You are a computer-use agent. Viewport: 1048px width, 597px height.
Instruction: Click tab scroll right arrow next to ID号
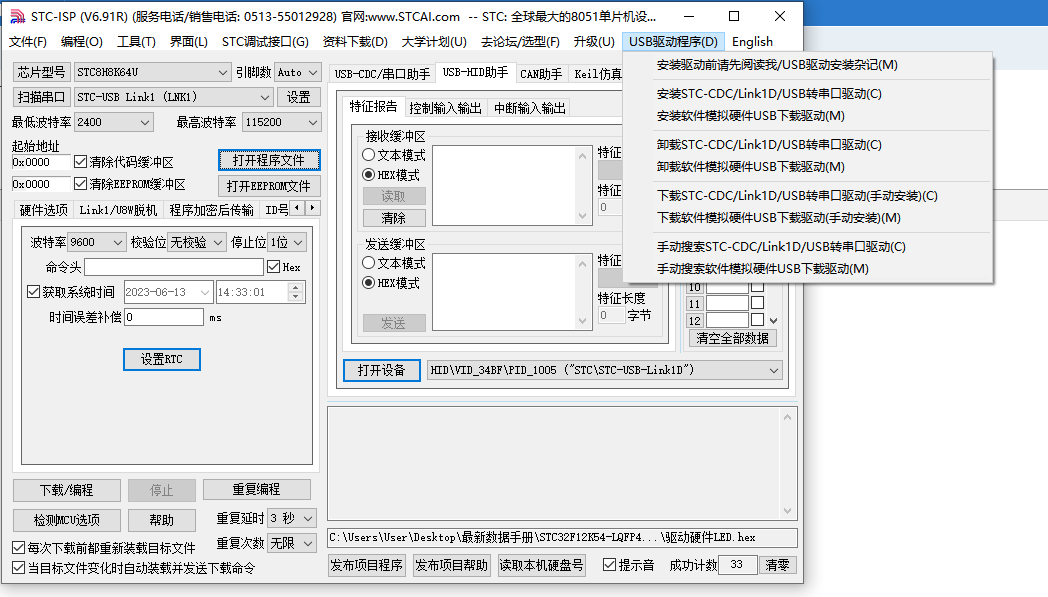click(312, 208)
